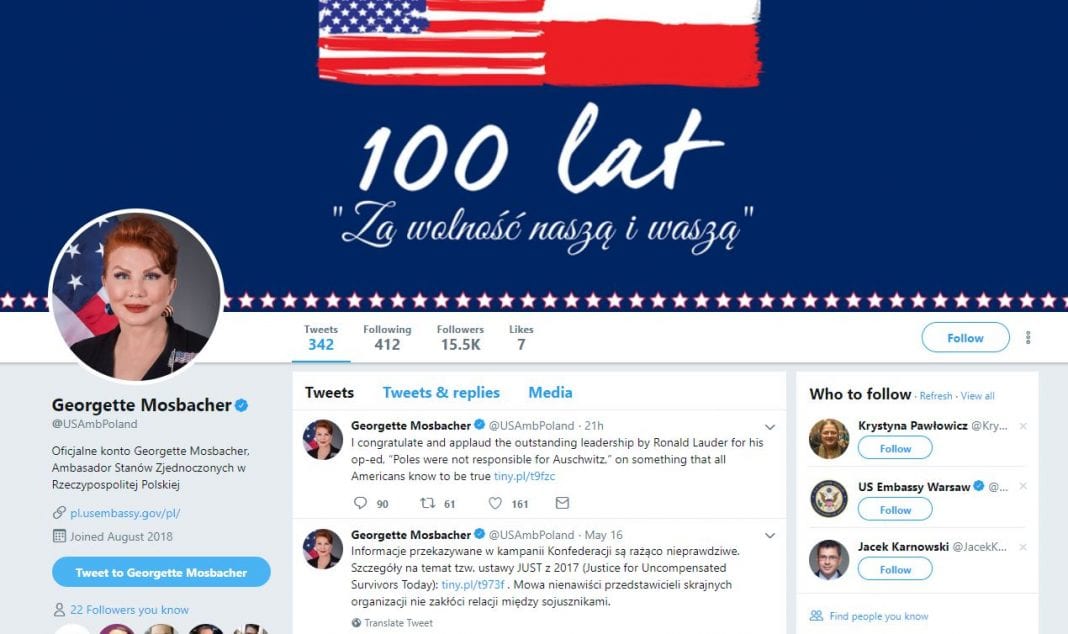1068x634 pixels.
Task: Open the US Embassy Warsaw seal avatar
Action: (x=829, y=499)
